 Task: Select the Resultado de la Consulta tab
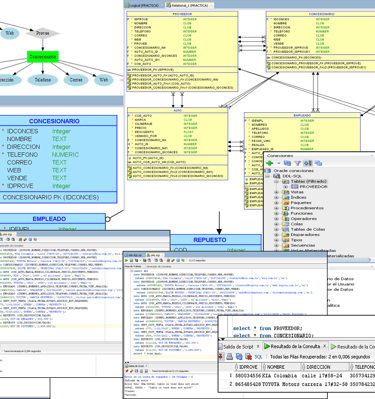pos(295,346)
